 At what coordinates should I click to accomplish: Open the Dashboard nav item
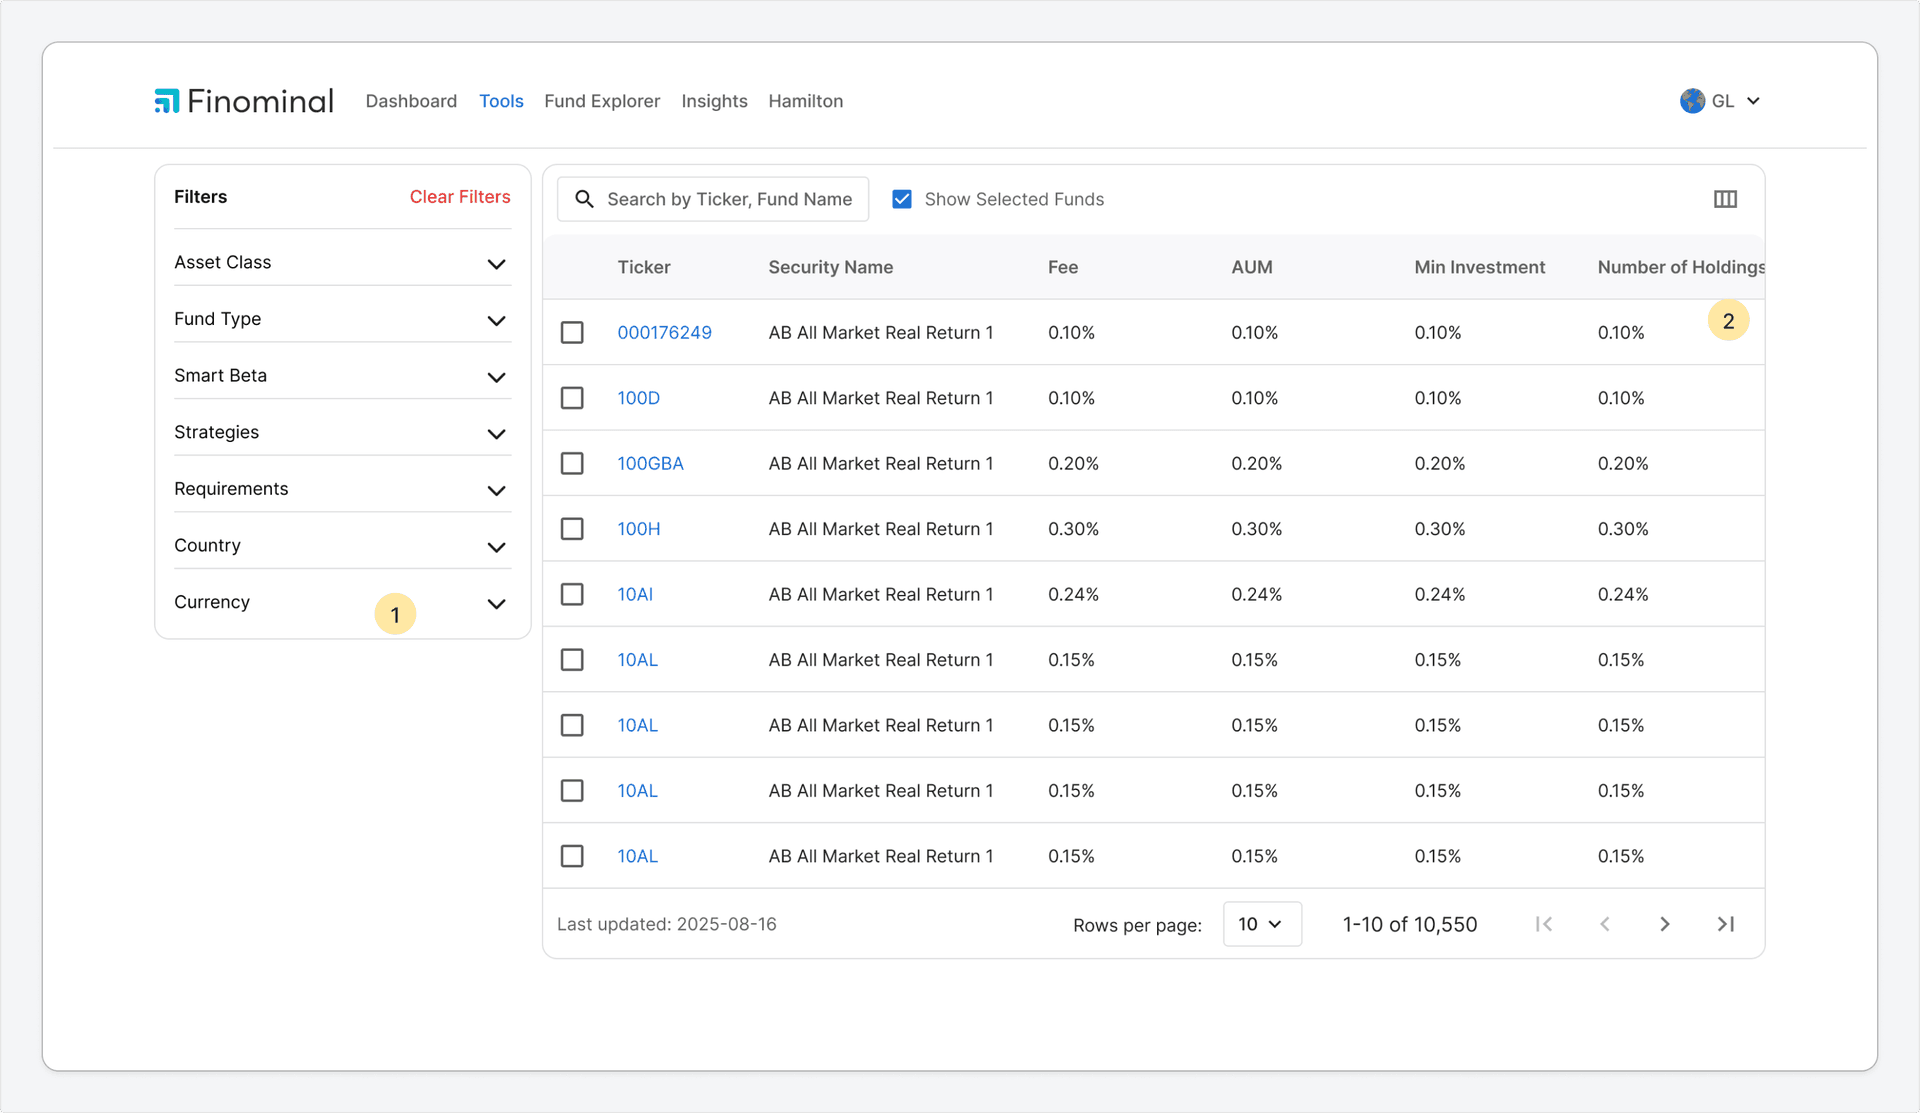click(411, 101)
